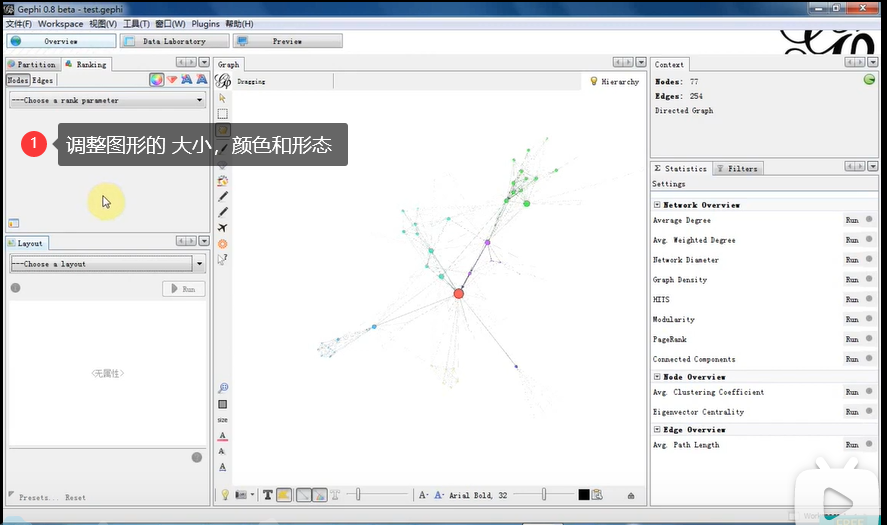Toggle the yellow highlighted edges display button
The image size is (887, 525).
click(x=284, y=495)
